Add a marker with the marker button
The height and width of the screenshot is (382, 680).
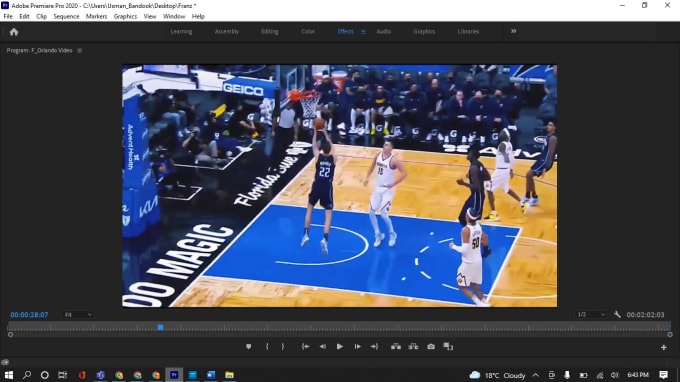[248, 346]
